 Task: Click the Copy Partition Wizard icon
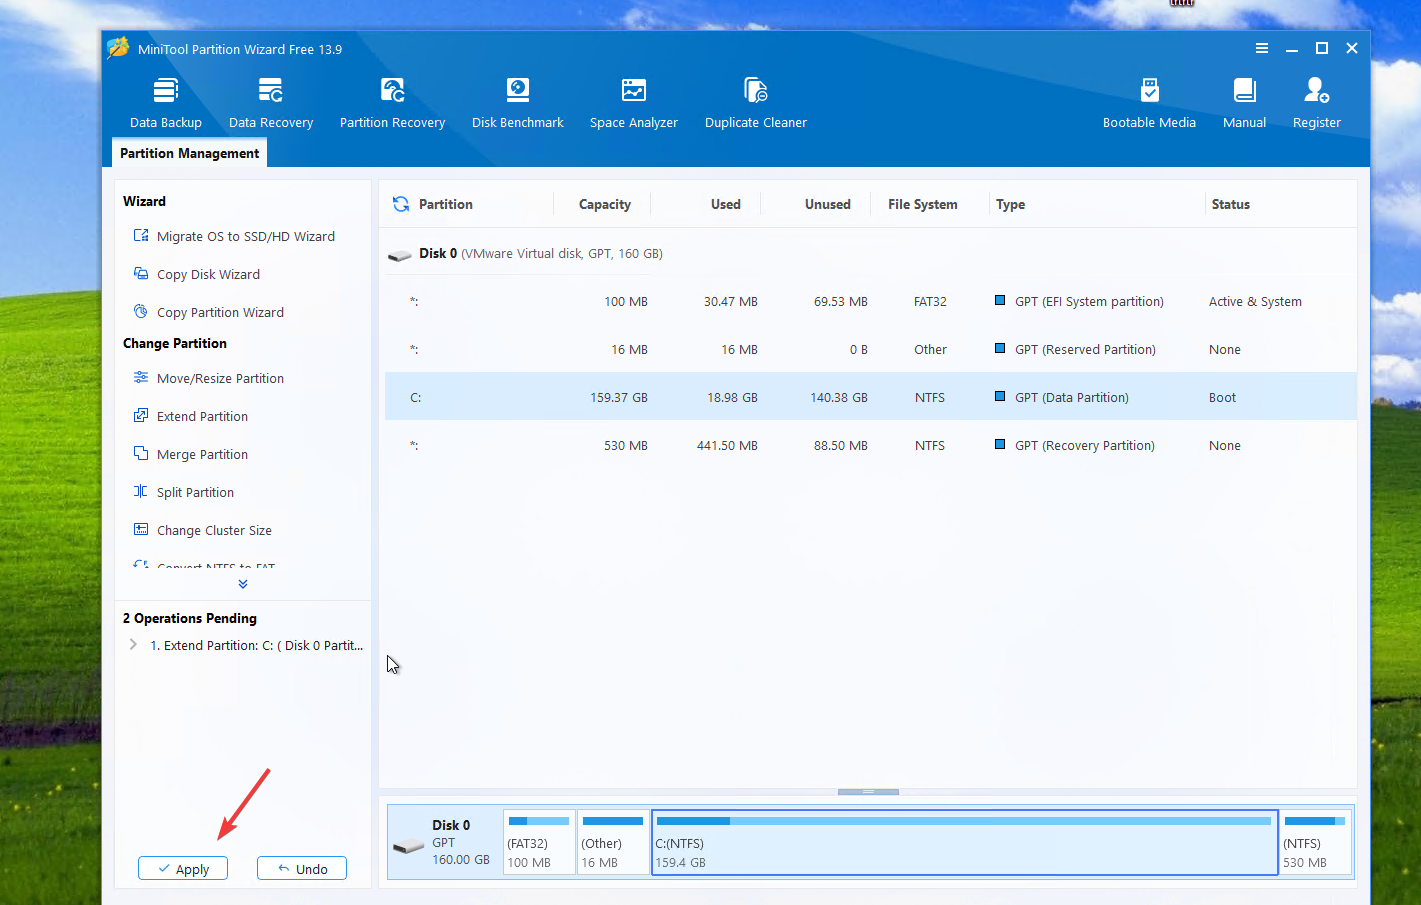click(x=141, y=312)
